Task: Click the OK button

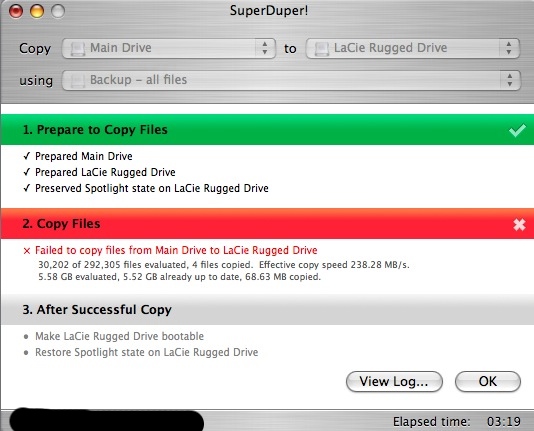Action: tap(488, 381)
